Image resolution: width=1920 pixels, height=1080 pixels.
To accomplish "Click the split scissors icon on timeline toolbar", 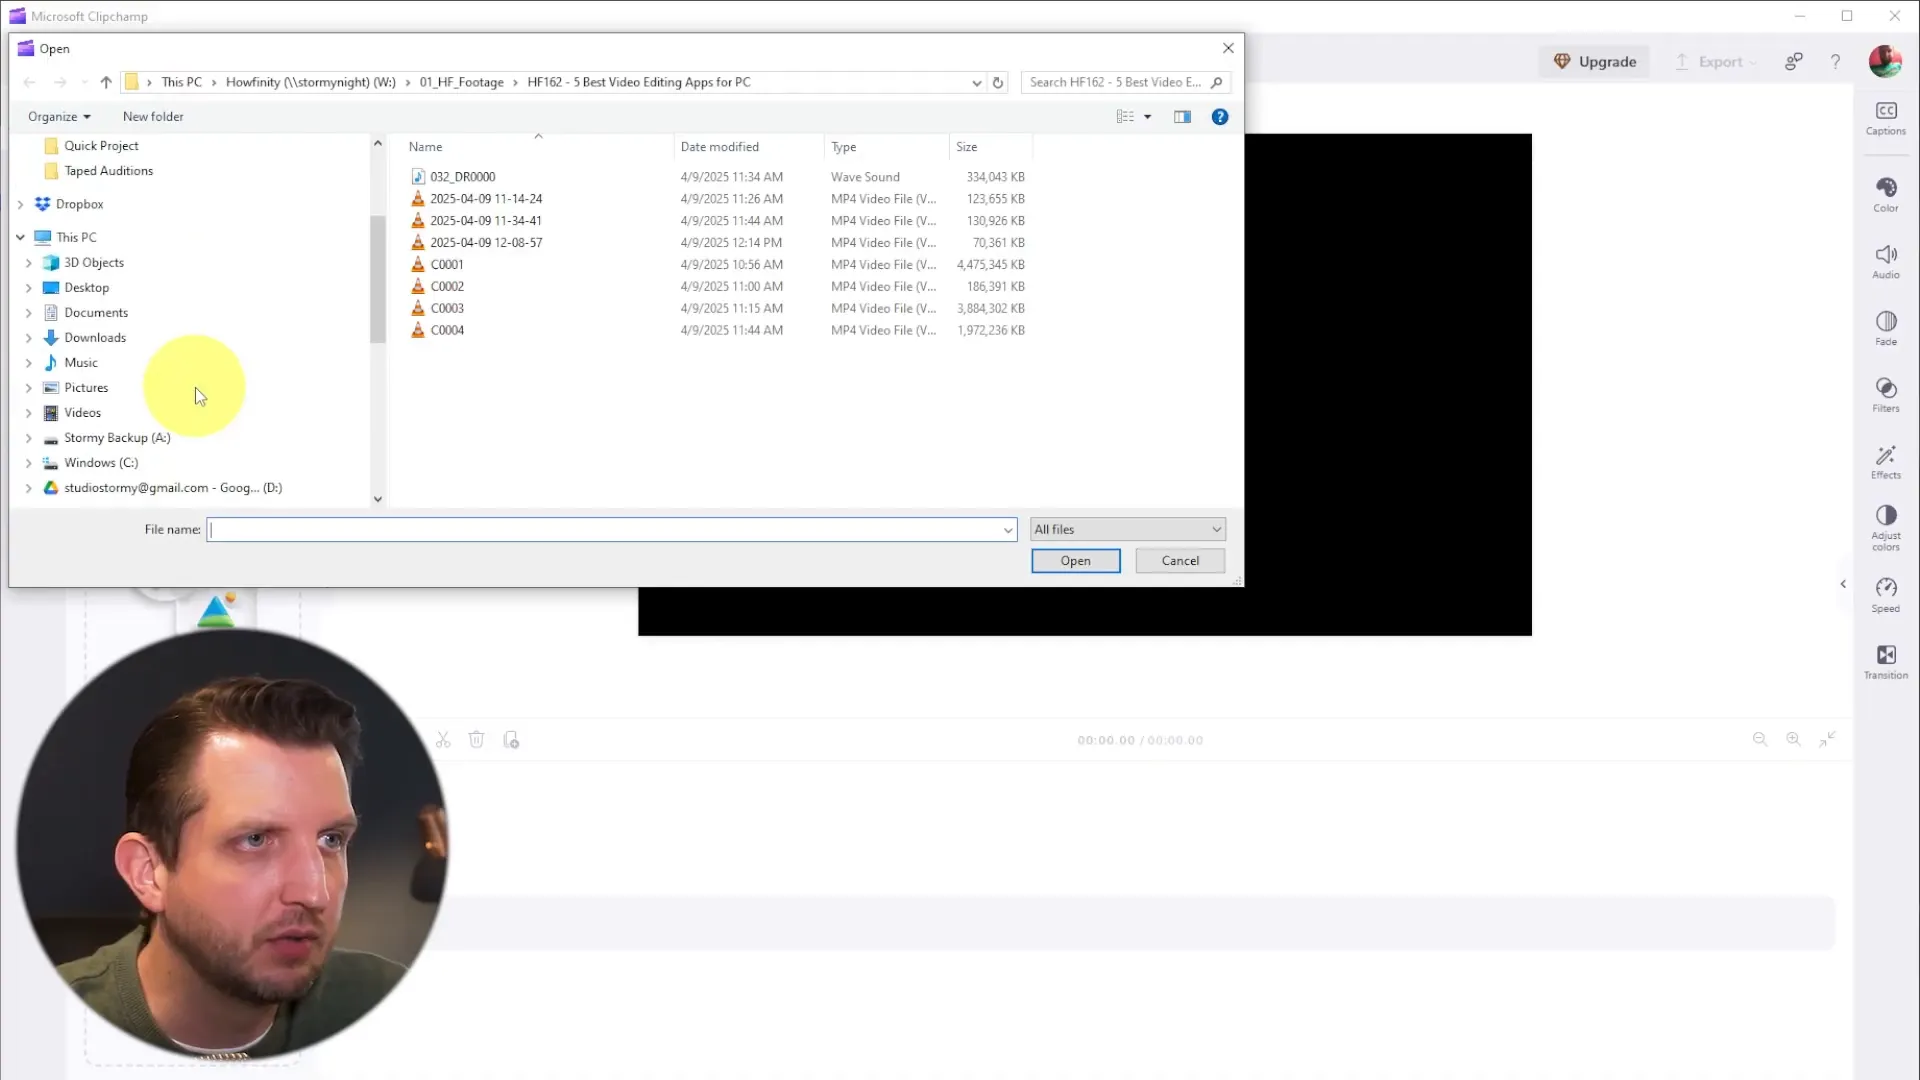I will pyautogui.click(x=443, y=740).
